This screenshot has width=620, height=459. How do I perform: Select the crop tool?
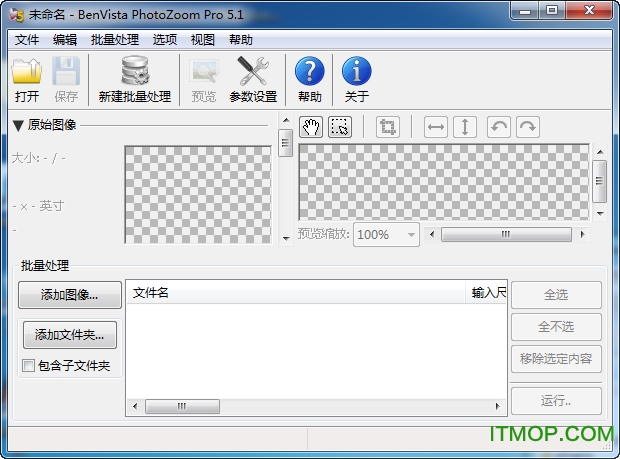click(x=387, y=127)
